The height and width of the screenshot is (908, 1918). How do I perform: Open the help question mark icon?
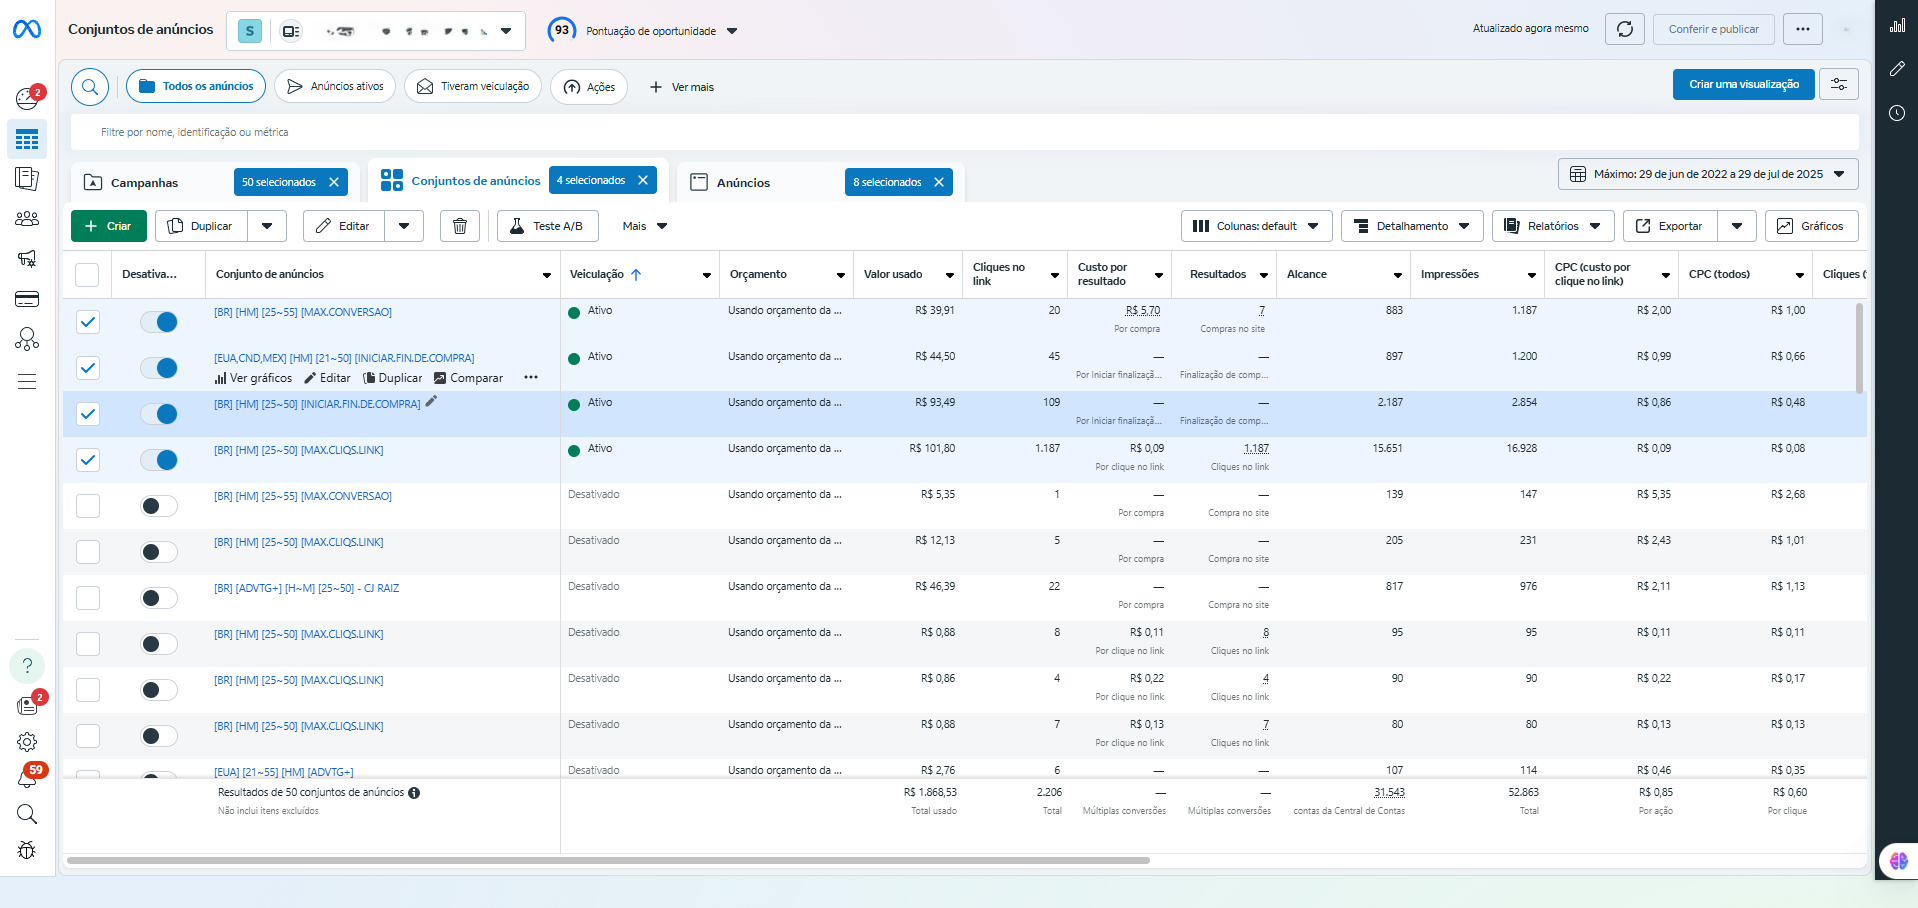point(27,665)
